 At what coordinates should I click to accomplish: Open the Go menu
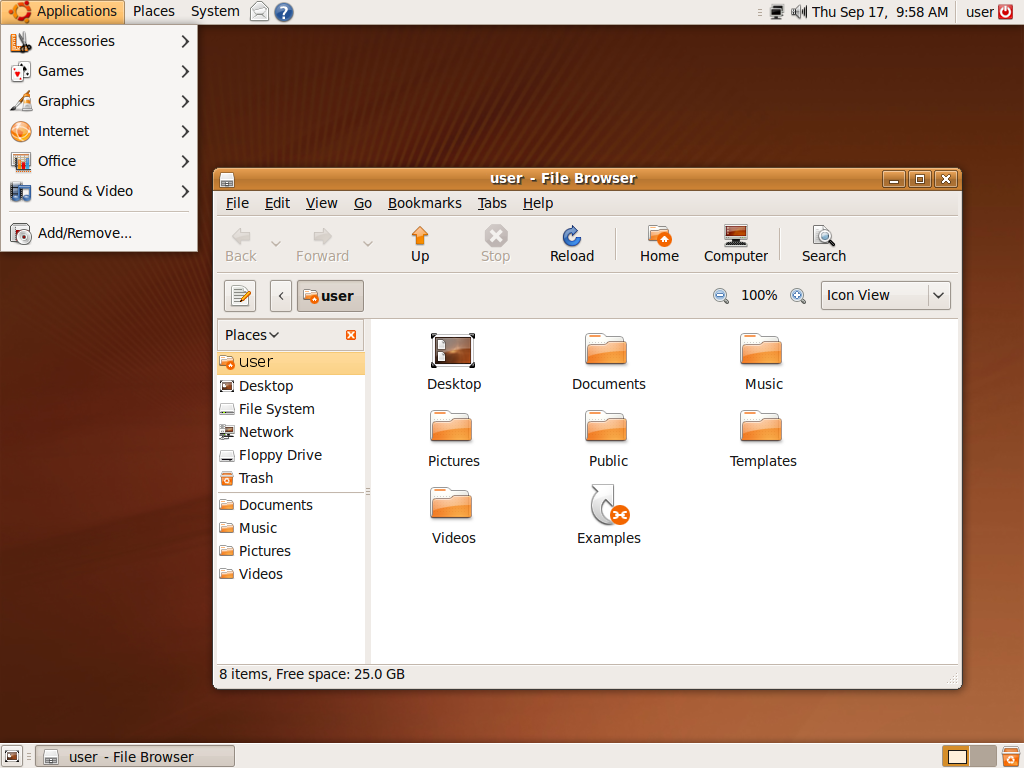click(x=362, y=203)
